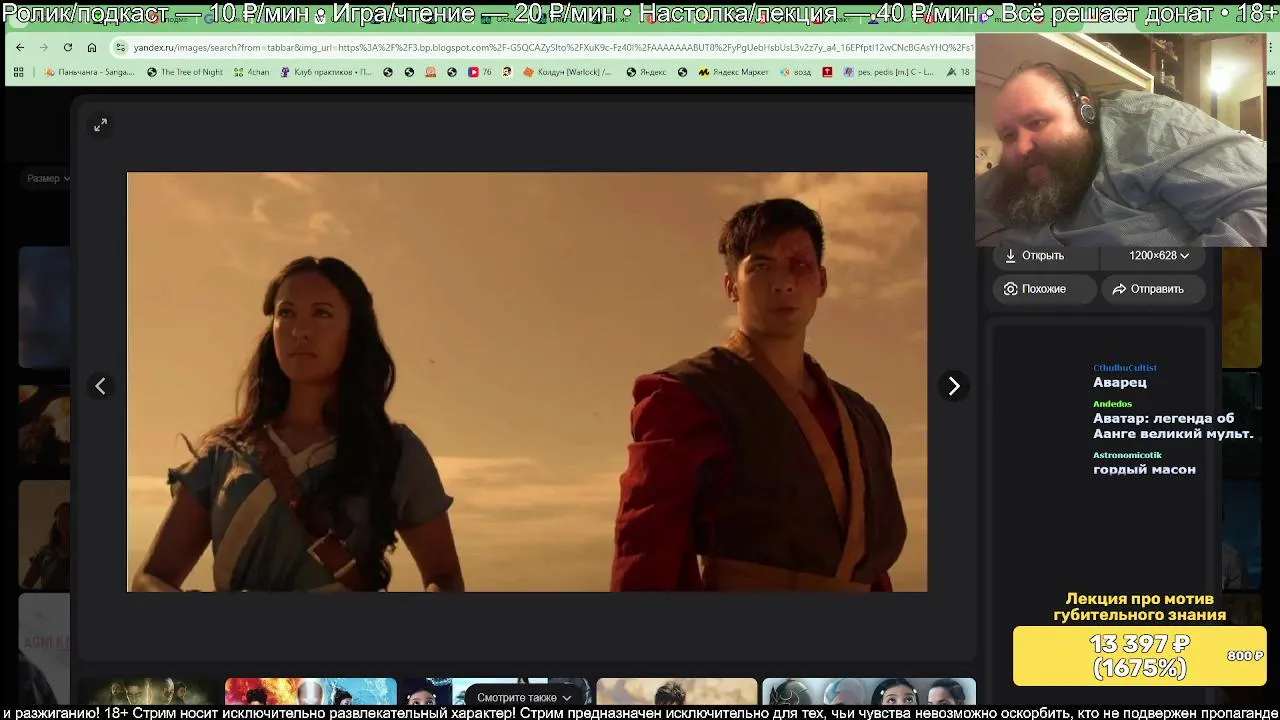The image size is (1280, 720).
Task: Expand the Смотрите также section
Action: click(524, 697)
